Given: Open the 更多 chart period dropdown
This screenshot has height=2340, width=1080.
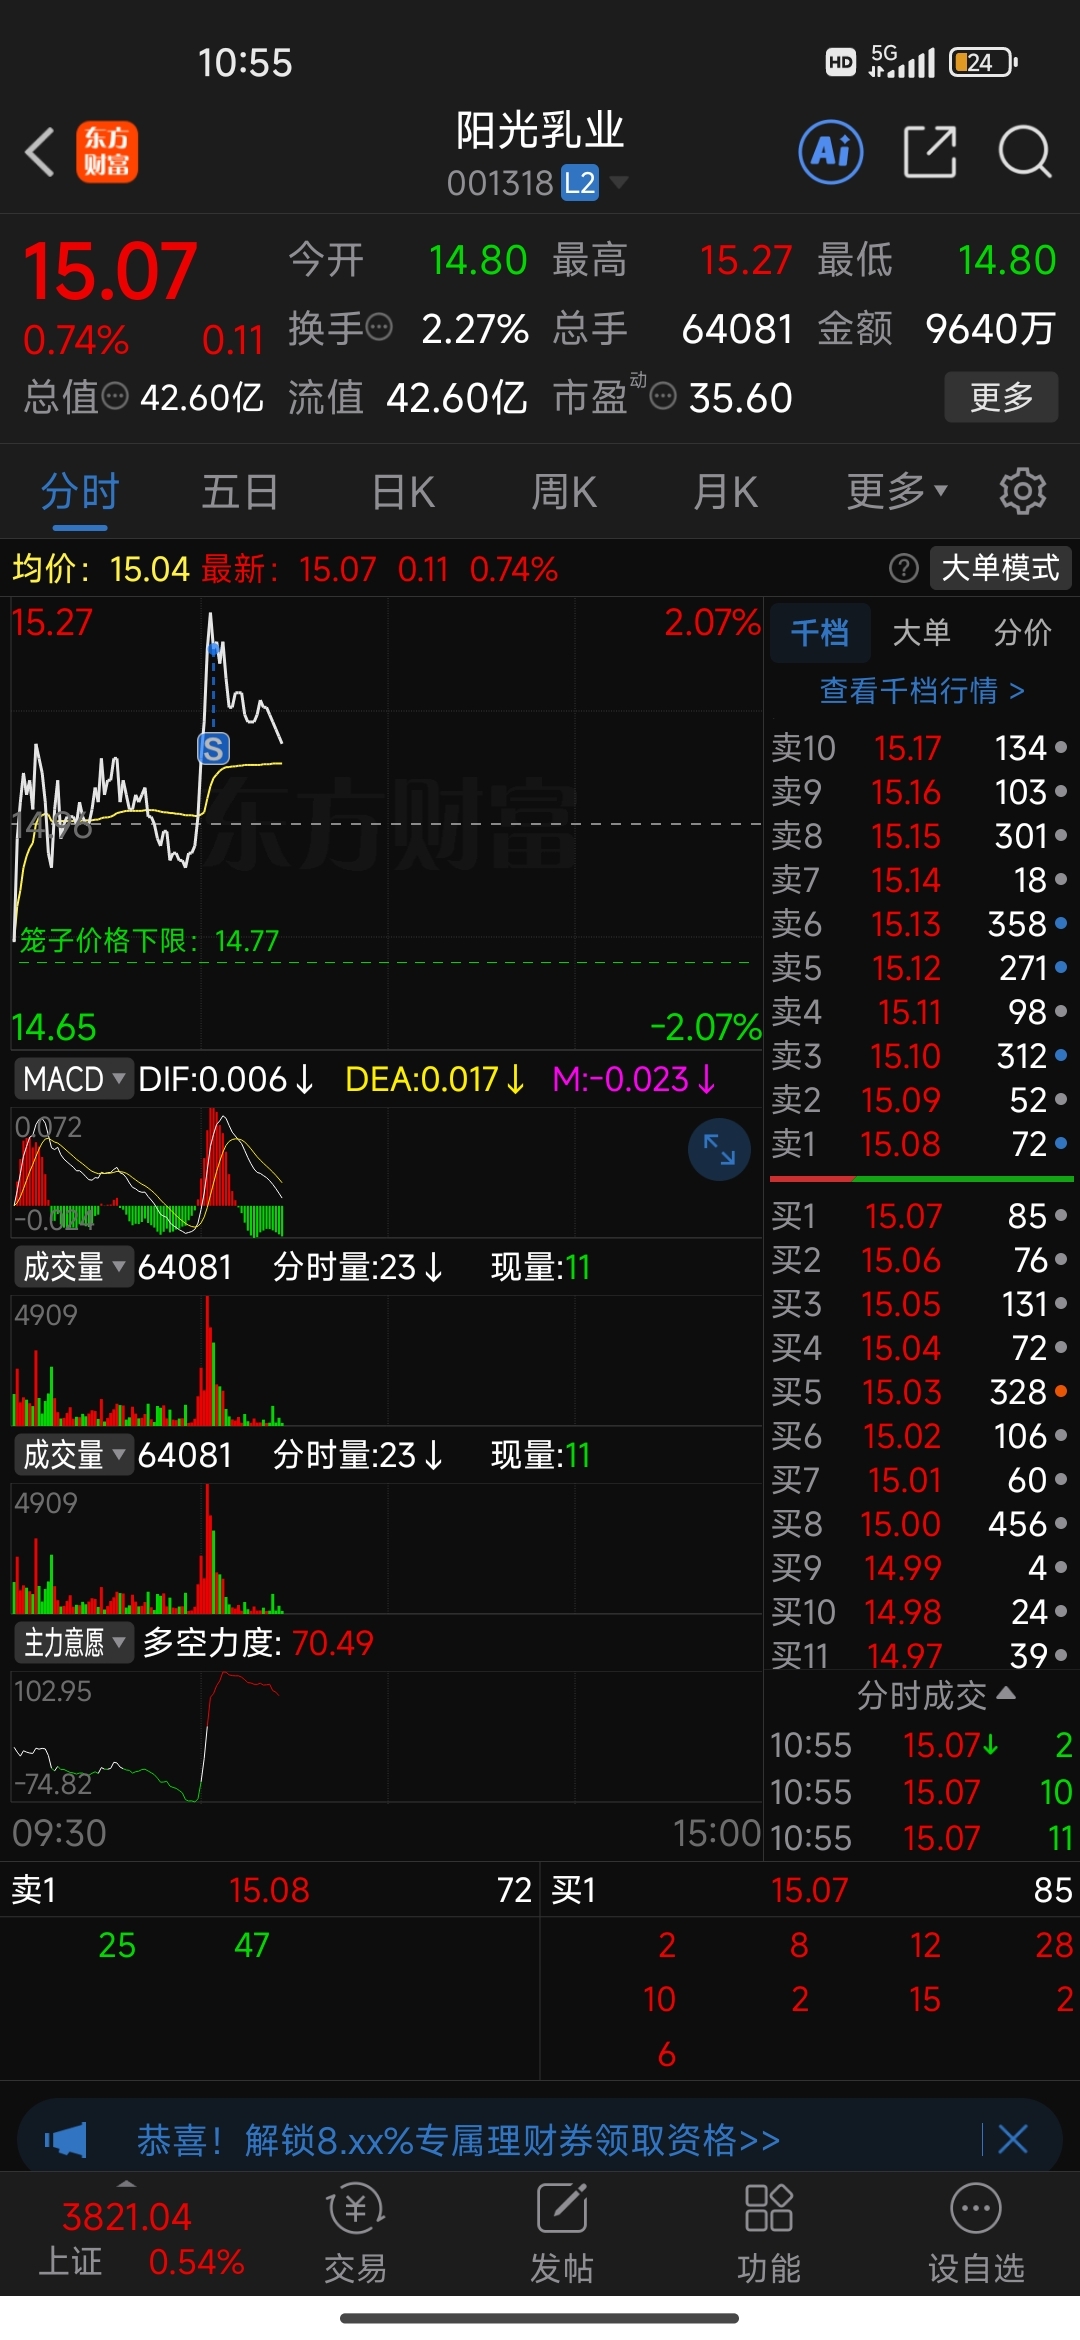Looking at the screenshot, I should pos(897,491).
